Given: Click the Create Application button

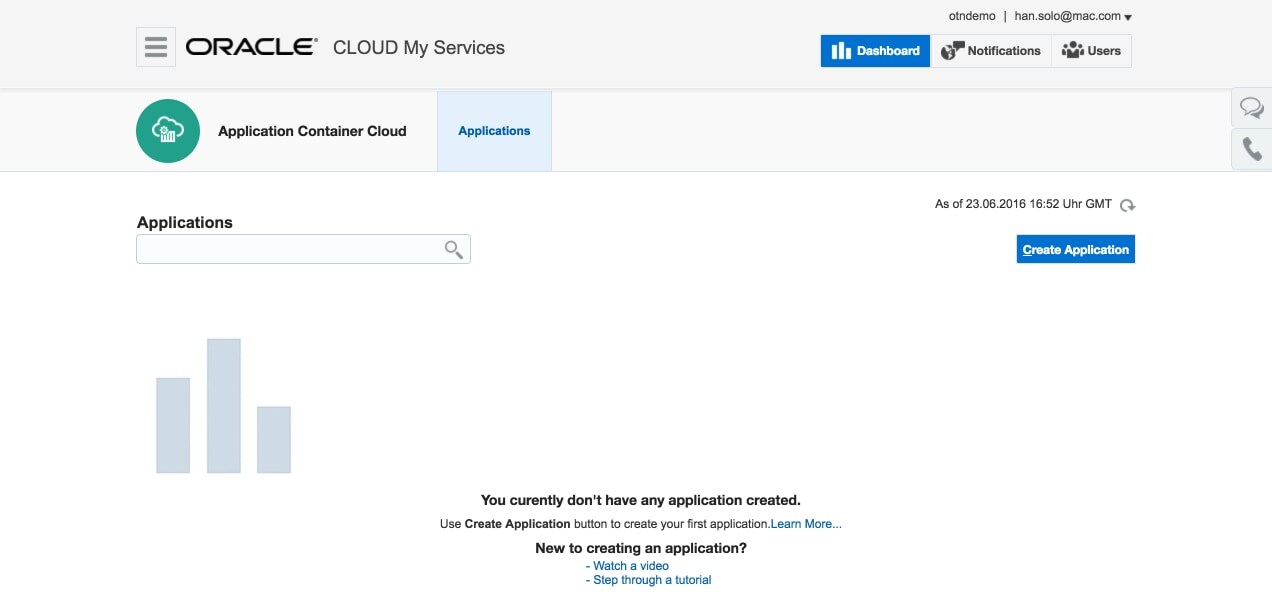Looking at the screenshot, I should [1075, 250].
